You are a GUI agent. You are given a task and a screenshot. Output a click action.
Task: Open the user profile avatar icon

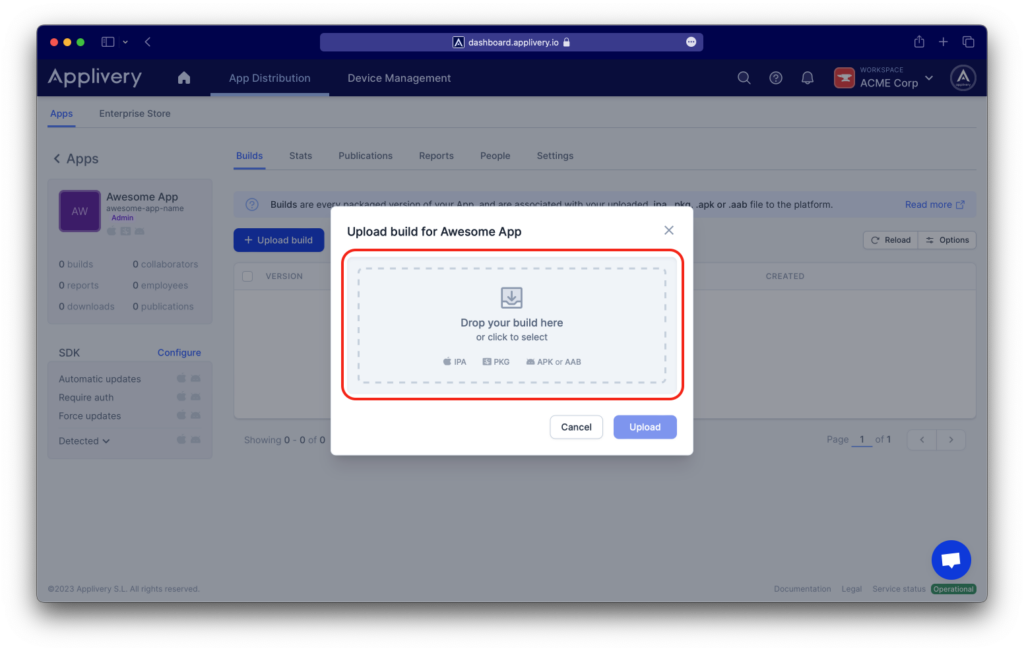(x=963, y=78)
